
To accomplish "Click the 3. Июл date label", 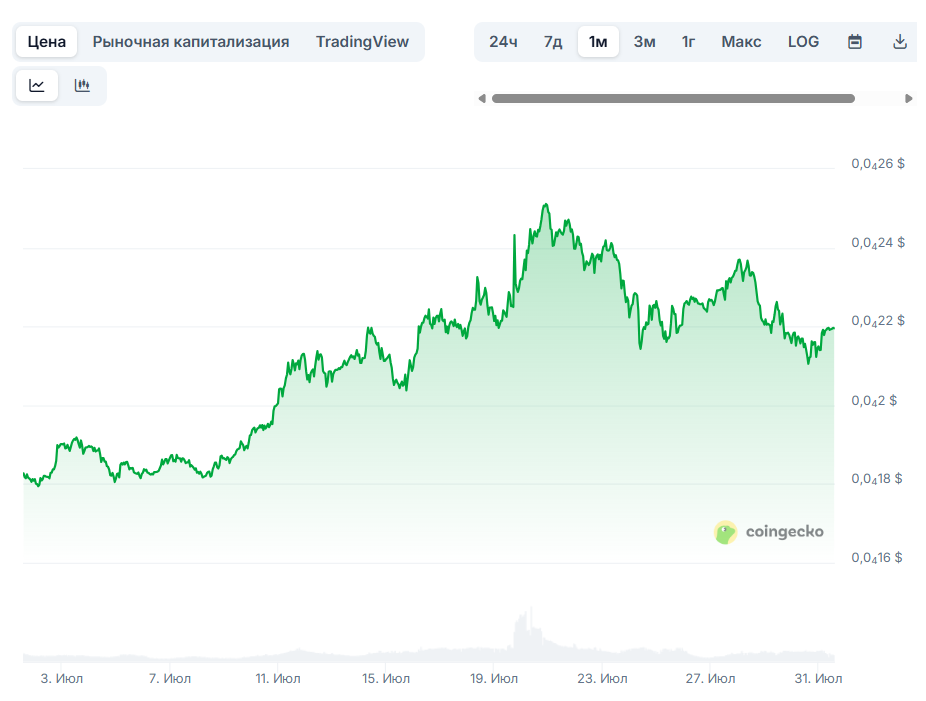I will (61, 679).
